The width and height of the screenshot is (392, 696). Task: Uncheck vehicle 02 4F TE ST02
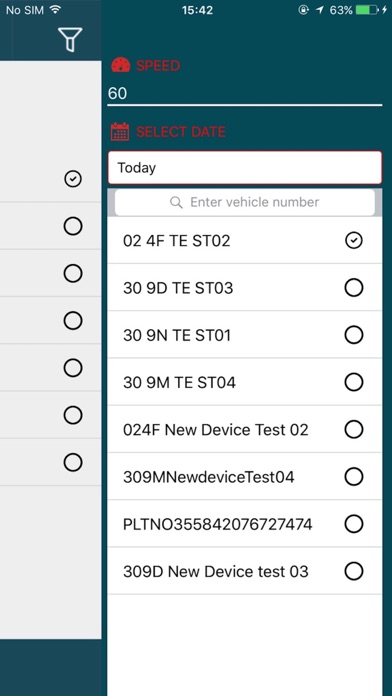coord(353,241)
